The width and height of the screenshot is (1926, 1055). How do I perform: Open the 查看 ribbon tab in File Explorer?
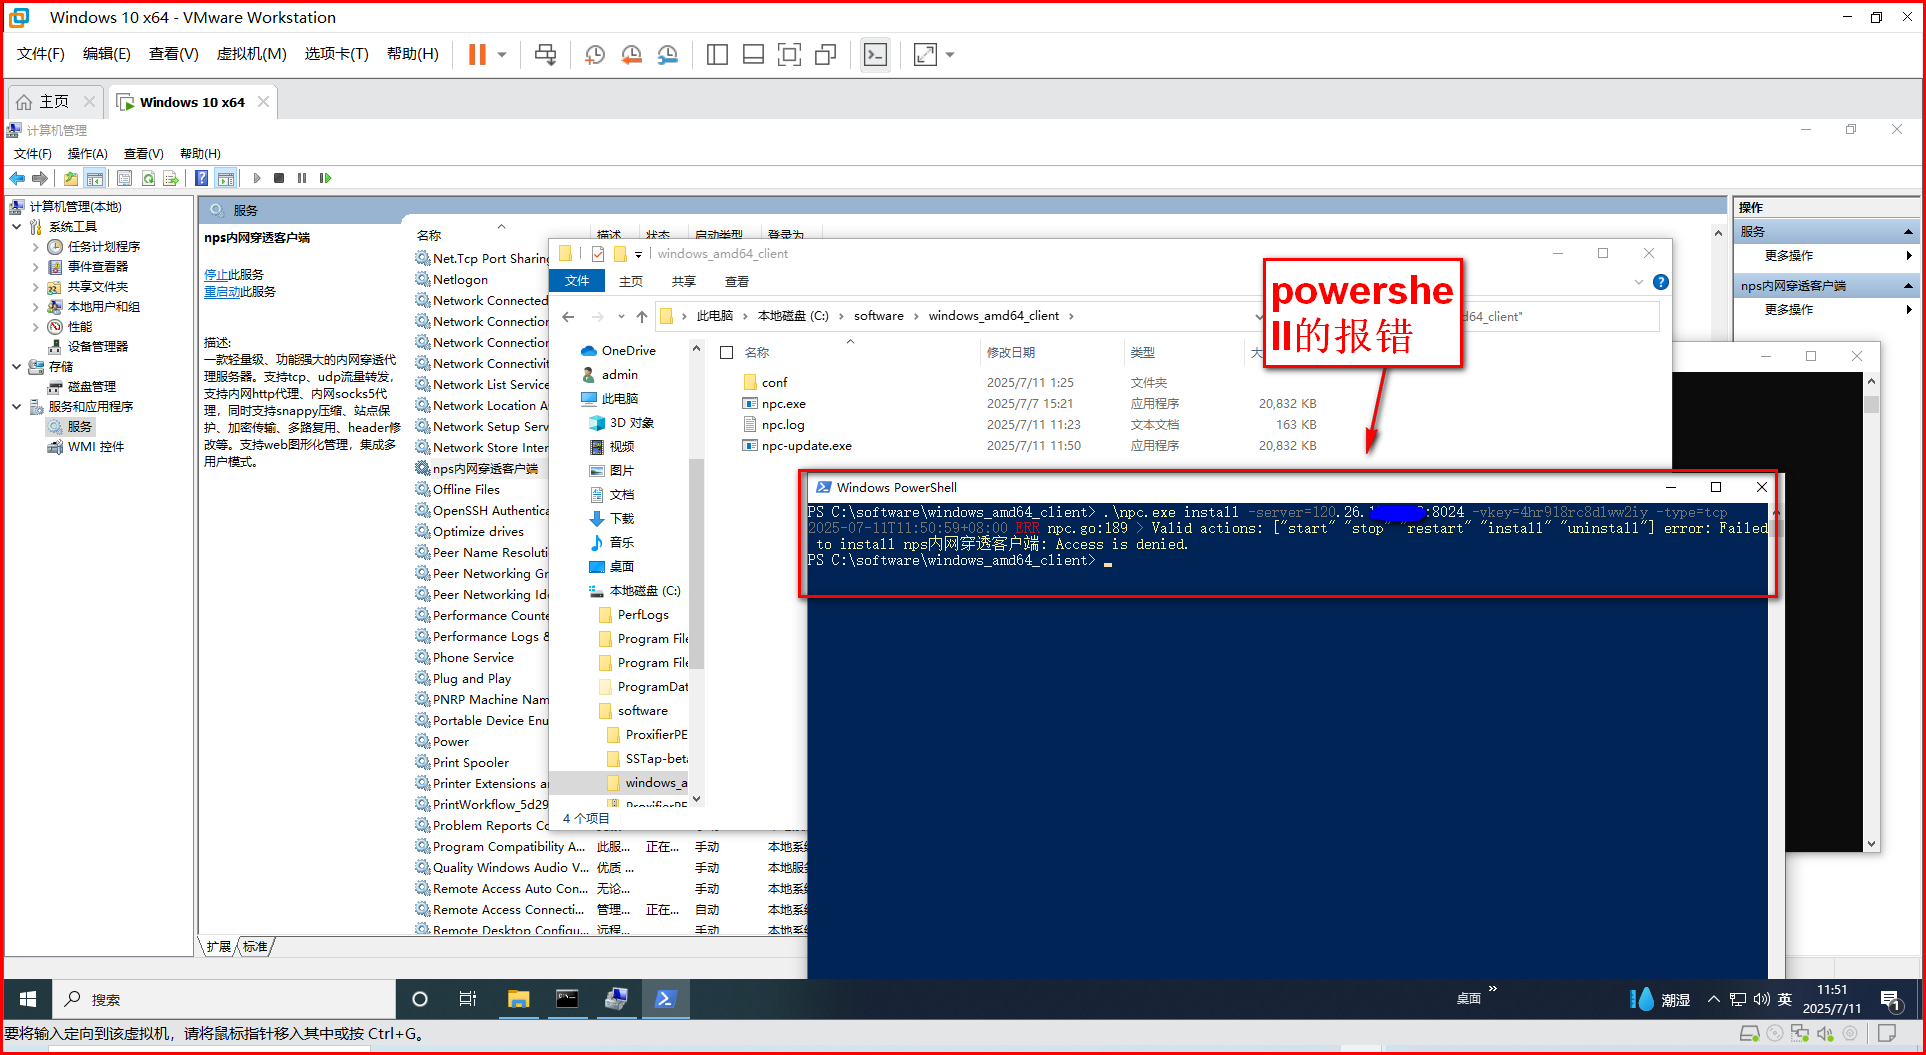pyautogui.click(x=737, y=281)
